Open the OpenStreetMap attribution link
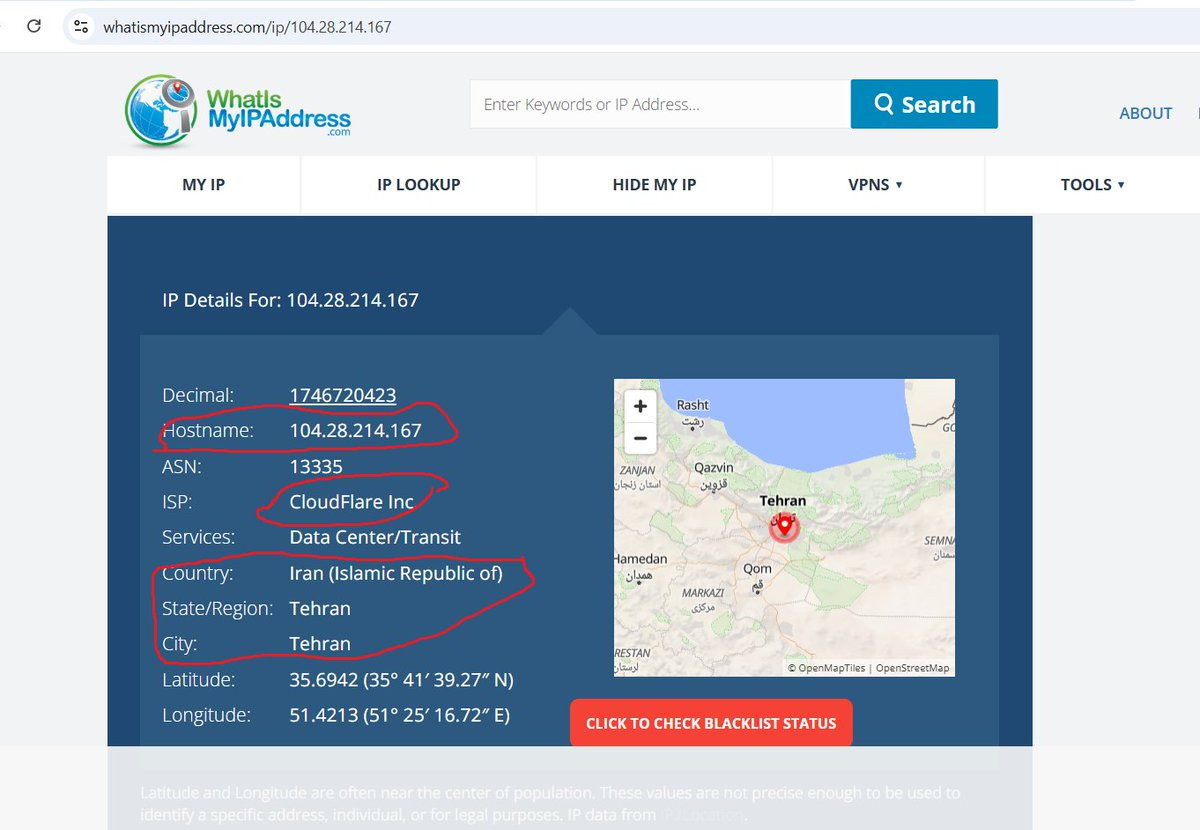The width and height of the screenshot is (1200, 830). point(912,668)
